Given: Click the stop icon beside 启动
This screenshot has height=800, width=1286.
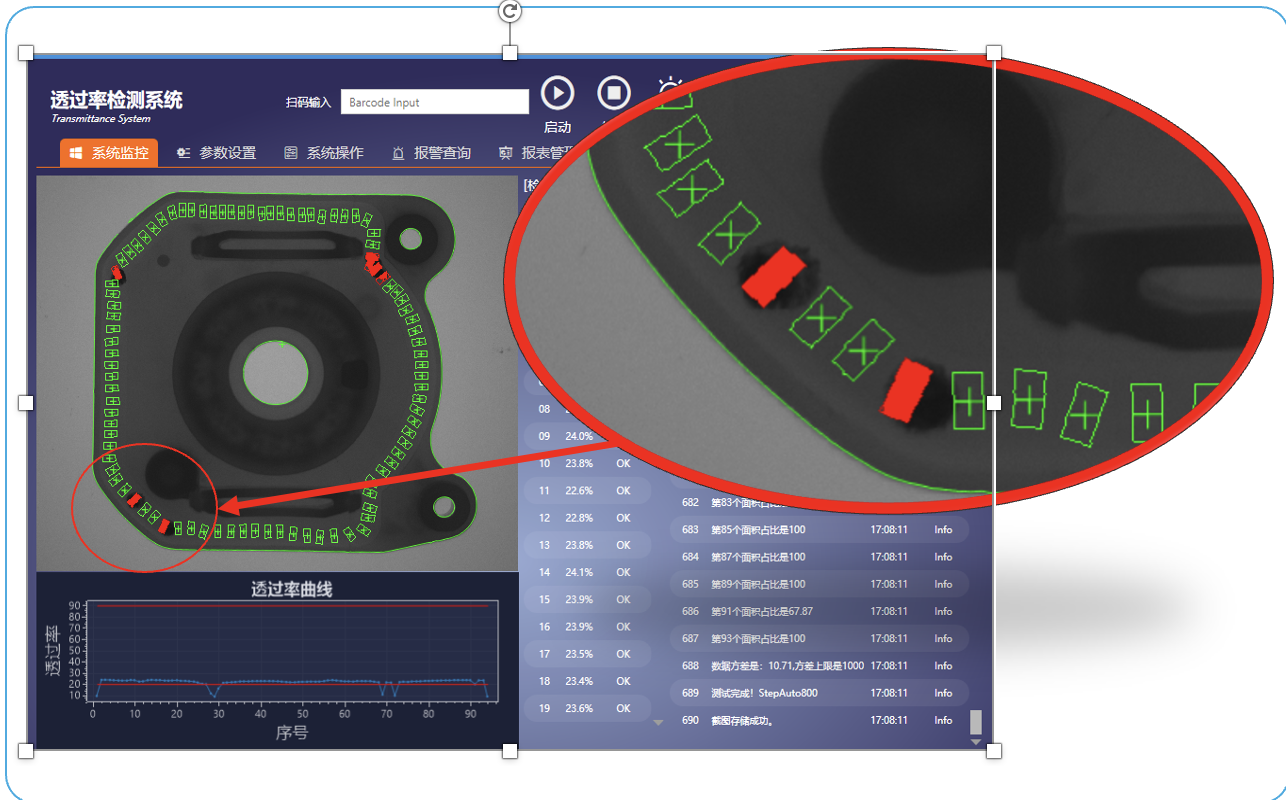Looking at the screenshot, I should pyautogui.click(x=614, y=94).
